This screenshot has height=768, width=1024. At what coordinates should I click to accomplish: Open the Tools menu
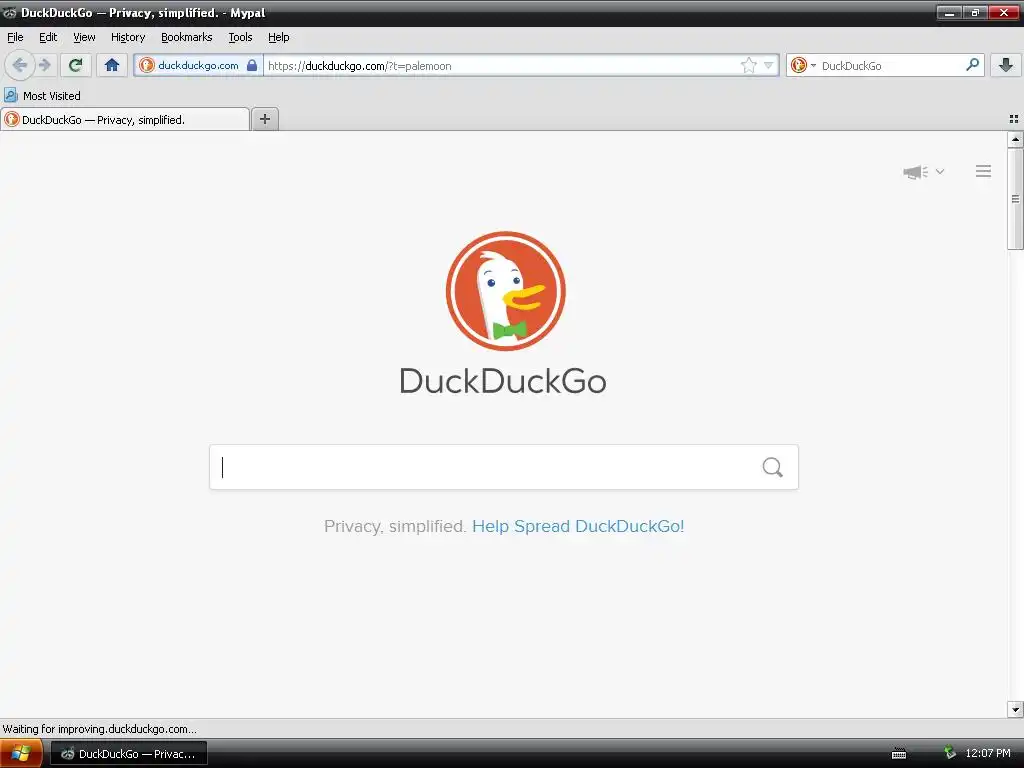240,37
